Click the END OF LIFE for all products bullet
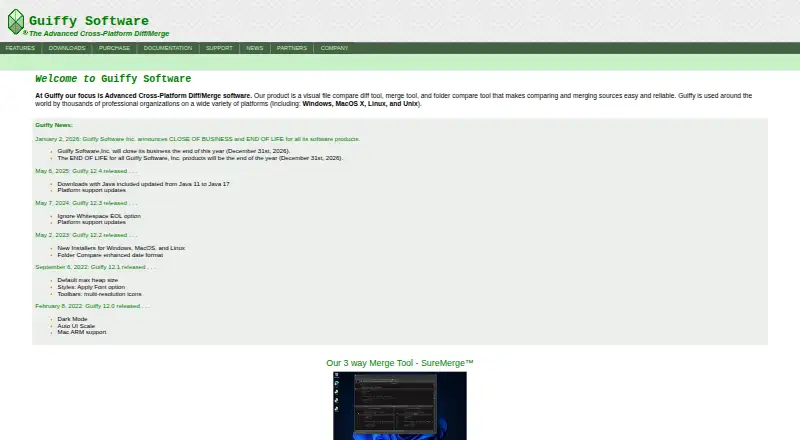 pyautogui.click(x=200, y=158)
